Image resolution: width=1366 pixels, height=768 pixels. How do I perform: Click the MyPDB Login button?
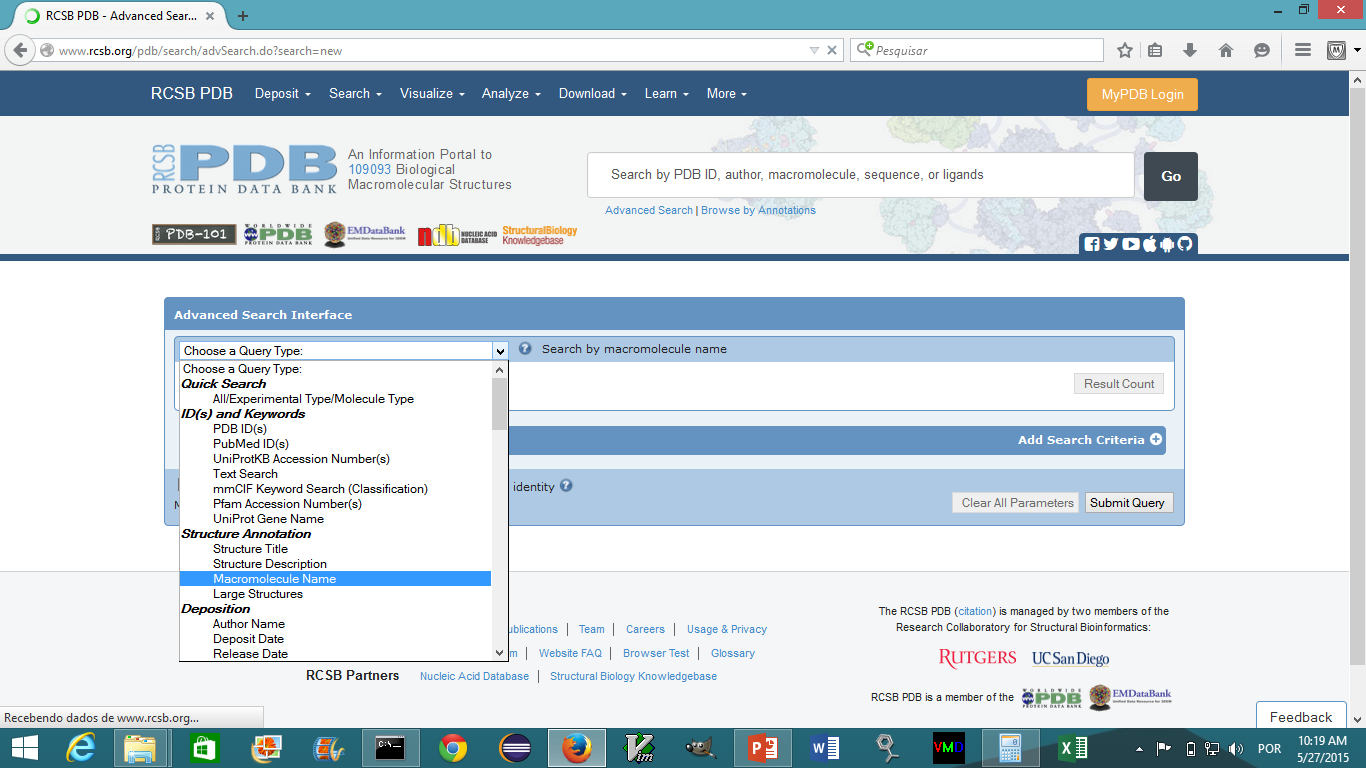[1142, 95]
